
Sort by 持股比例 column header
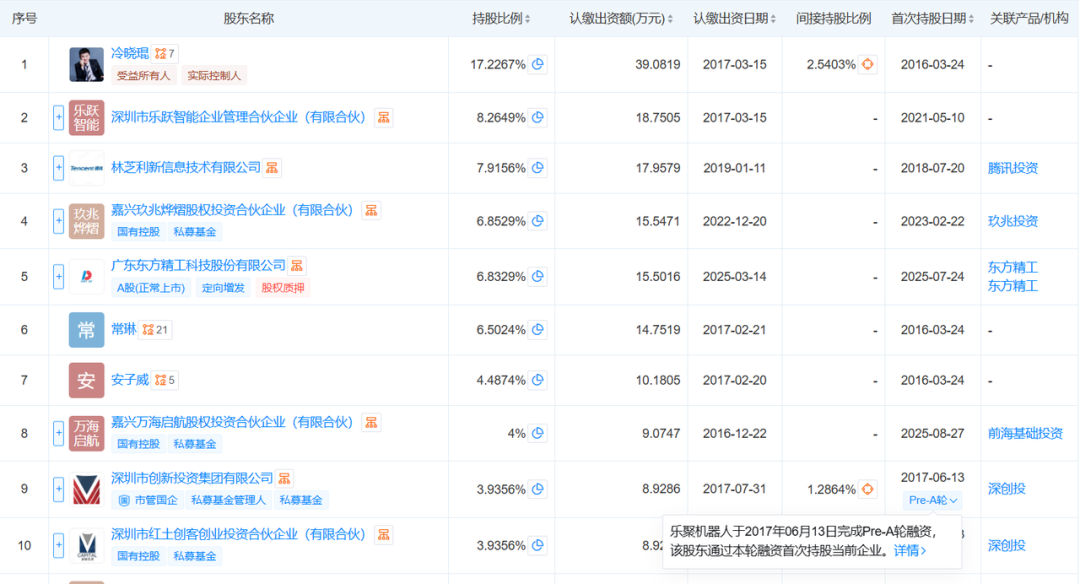coord(501,19)
